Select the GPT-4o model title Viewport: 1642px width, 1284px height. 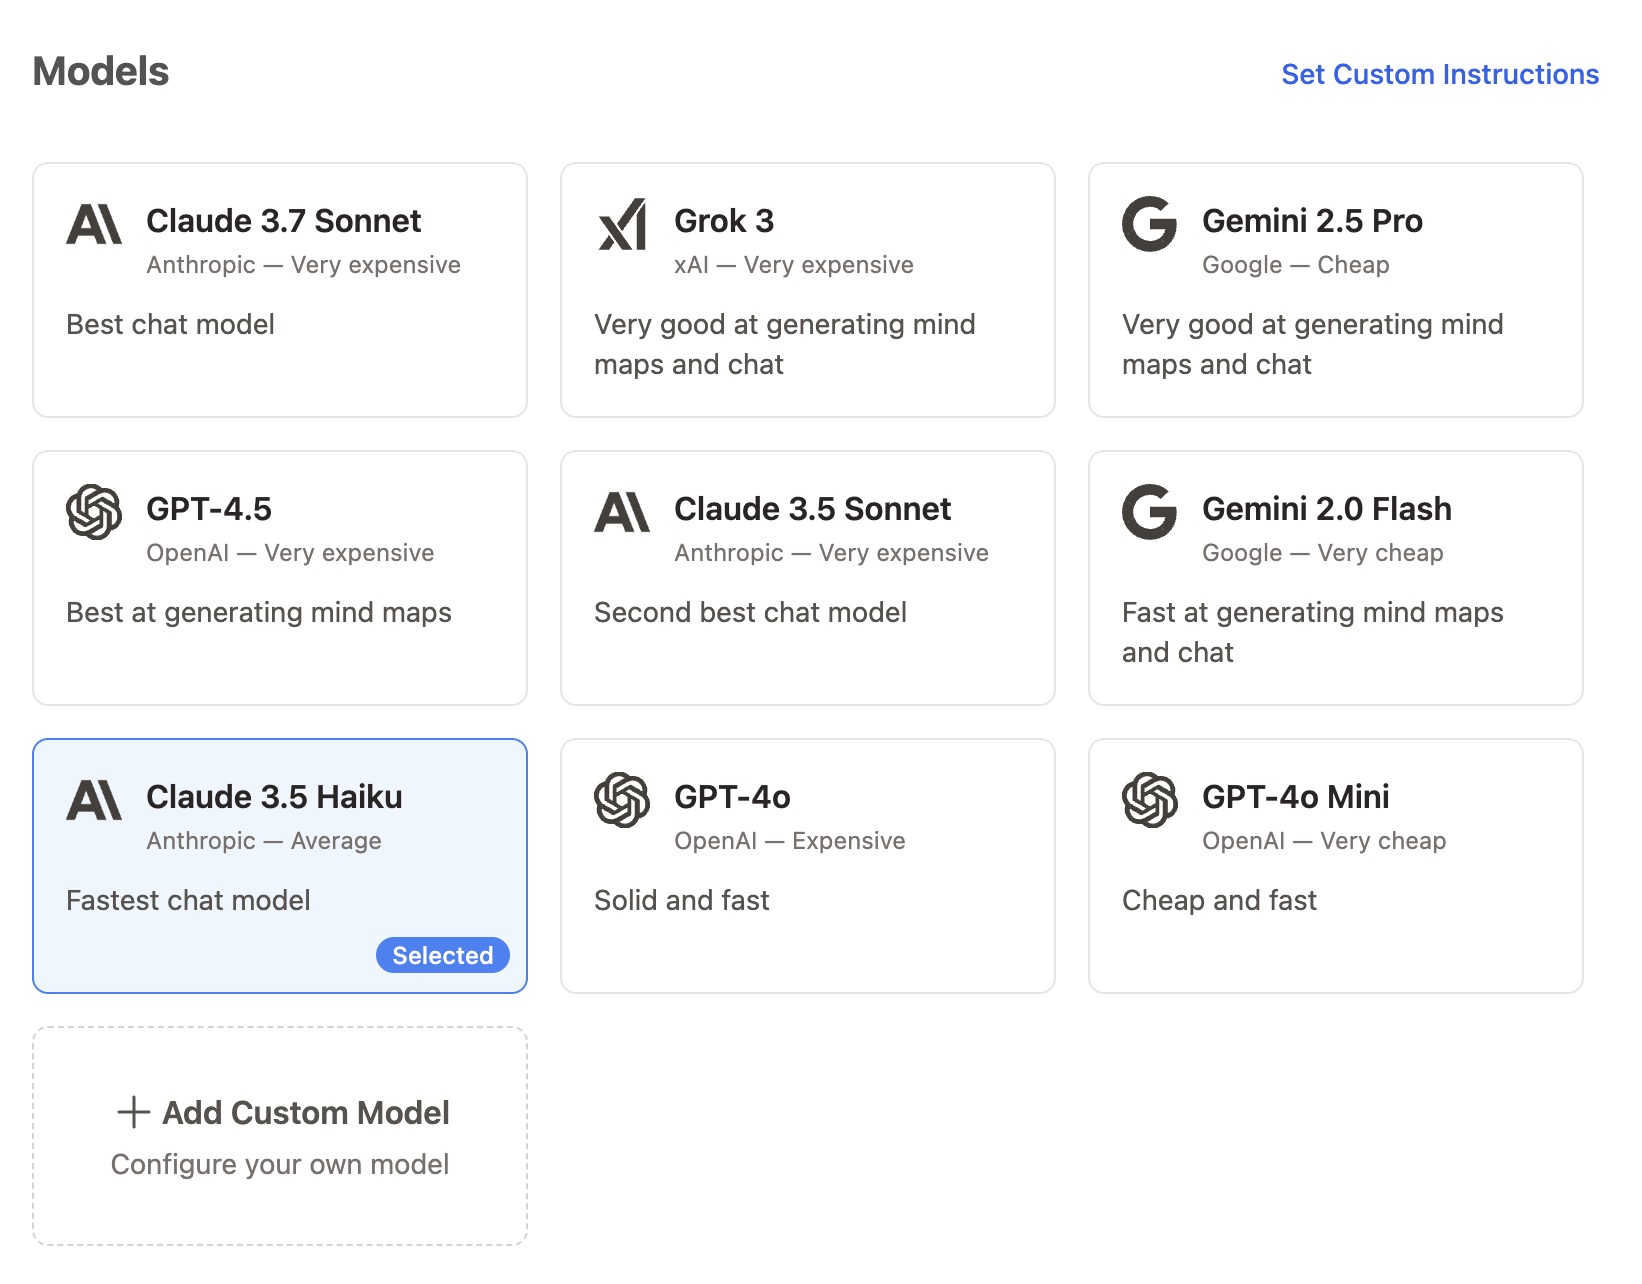pos(732,797)
